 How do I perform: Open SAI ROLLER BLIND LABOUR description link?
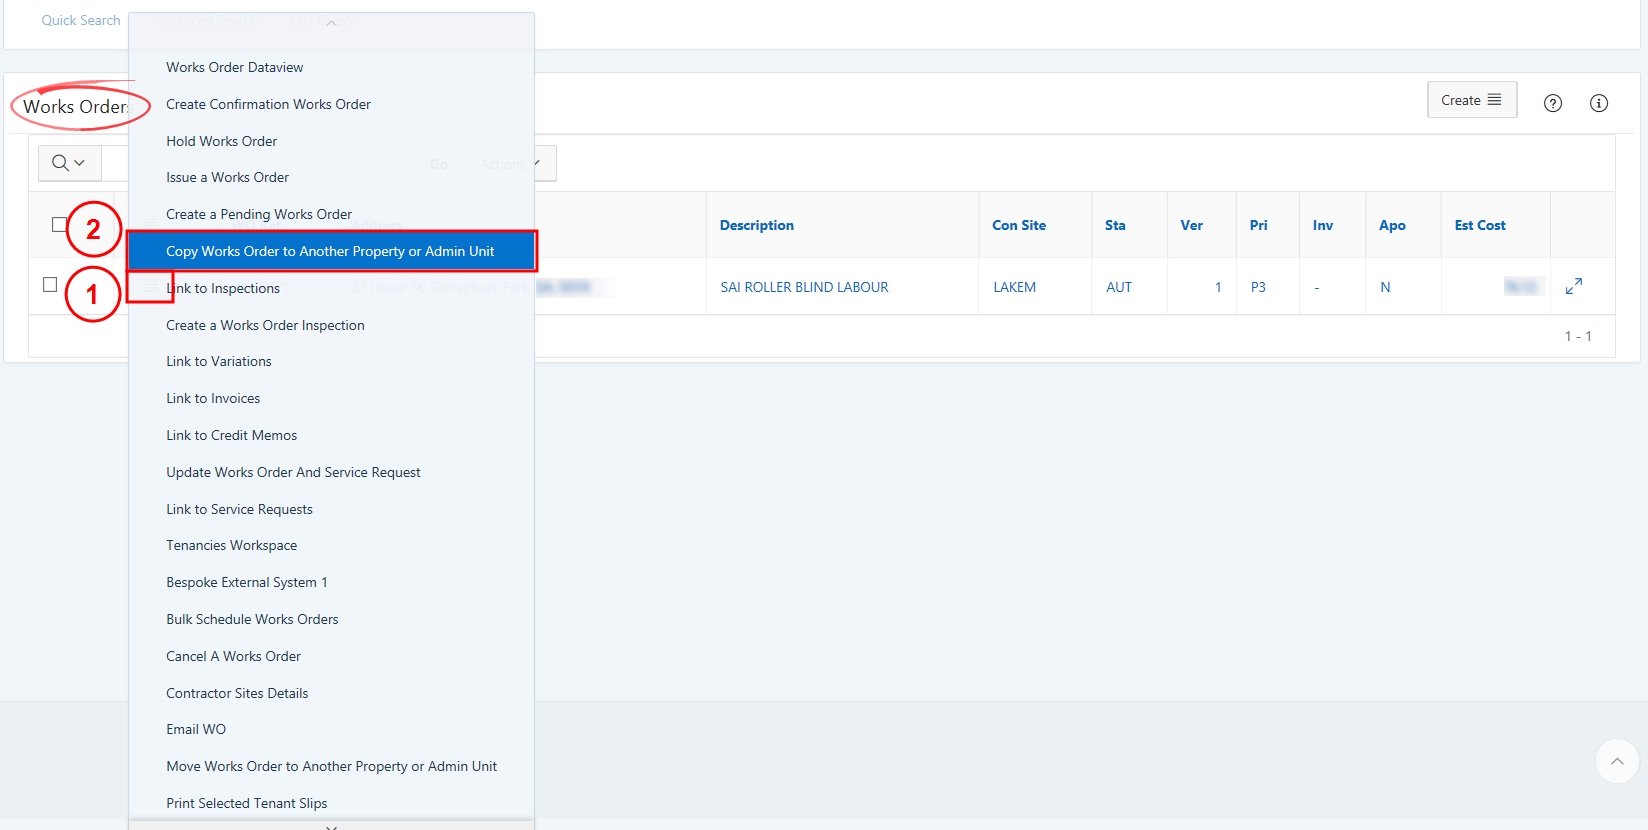point(804,287)
